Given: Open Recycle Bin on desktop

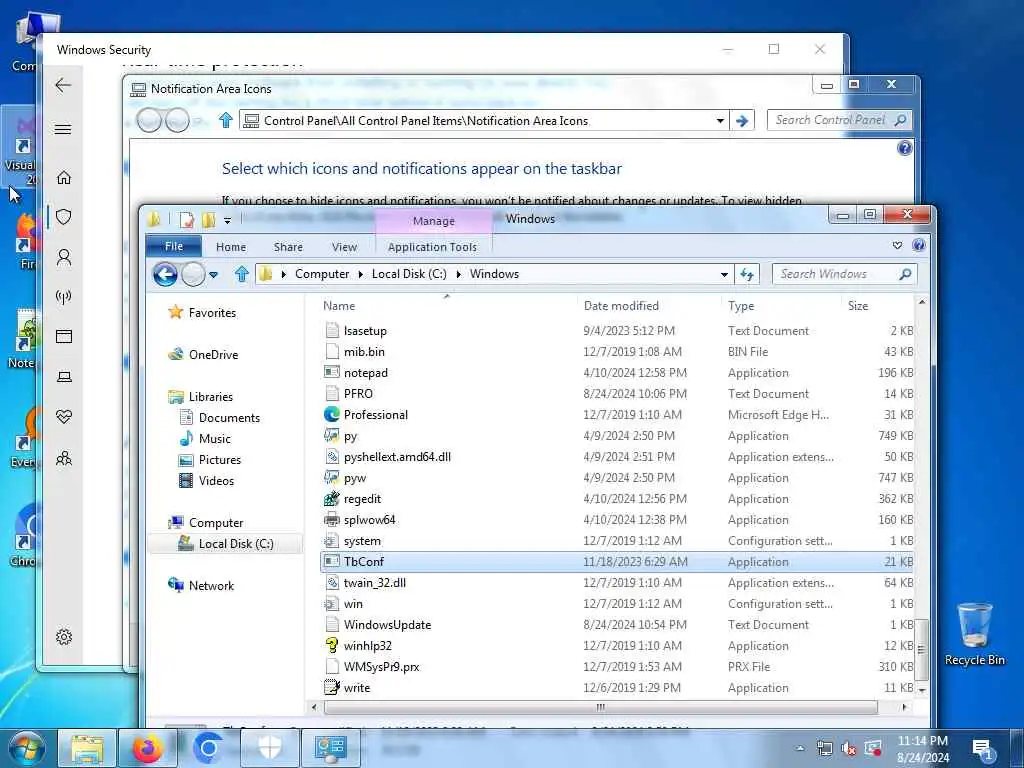Looking at the screenshot, I should pyautogui.click(x=974, y=633).
